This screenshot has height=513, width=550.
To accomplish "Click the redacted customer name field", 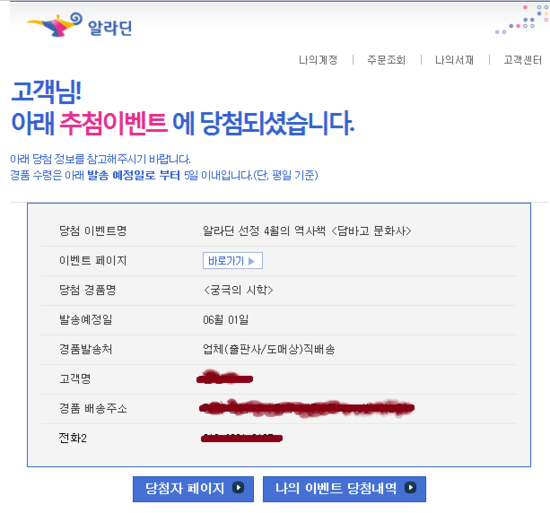I will [x=225, y=378].
